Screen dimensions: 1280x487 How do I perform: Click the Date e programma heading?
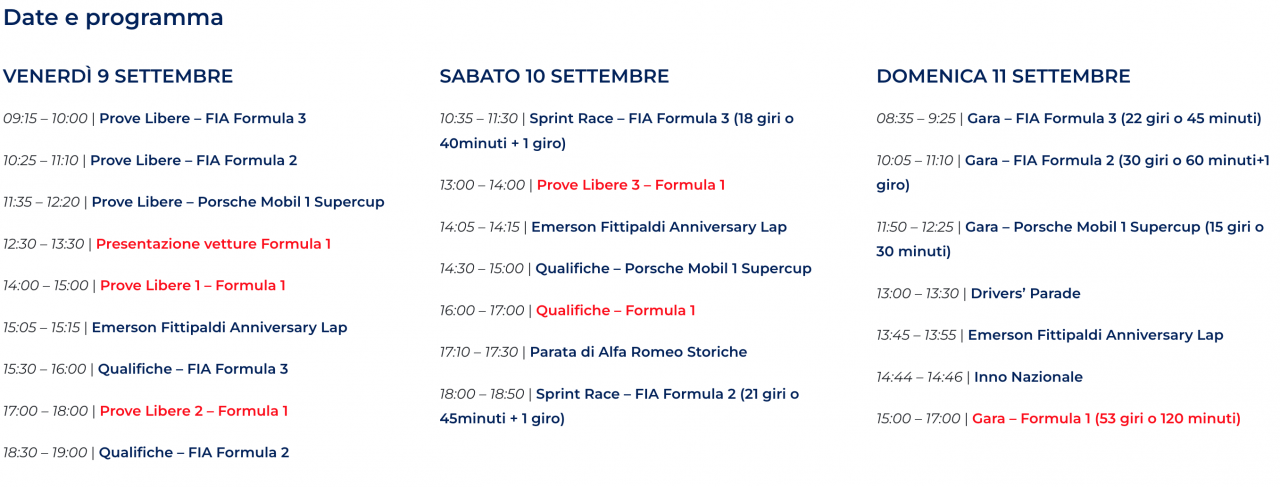coord(113,18)
